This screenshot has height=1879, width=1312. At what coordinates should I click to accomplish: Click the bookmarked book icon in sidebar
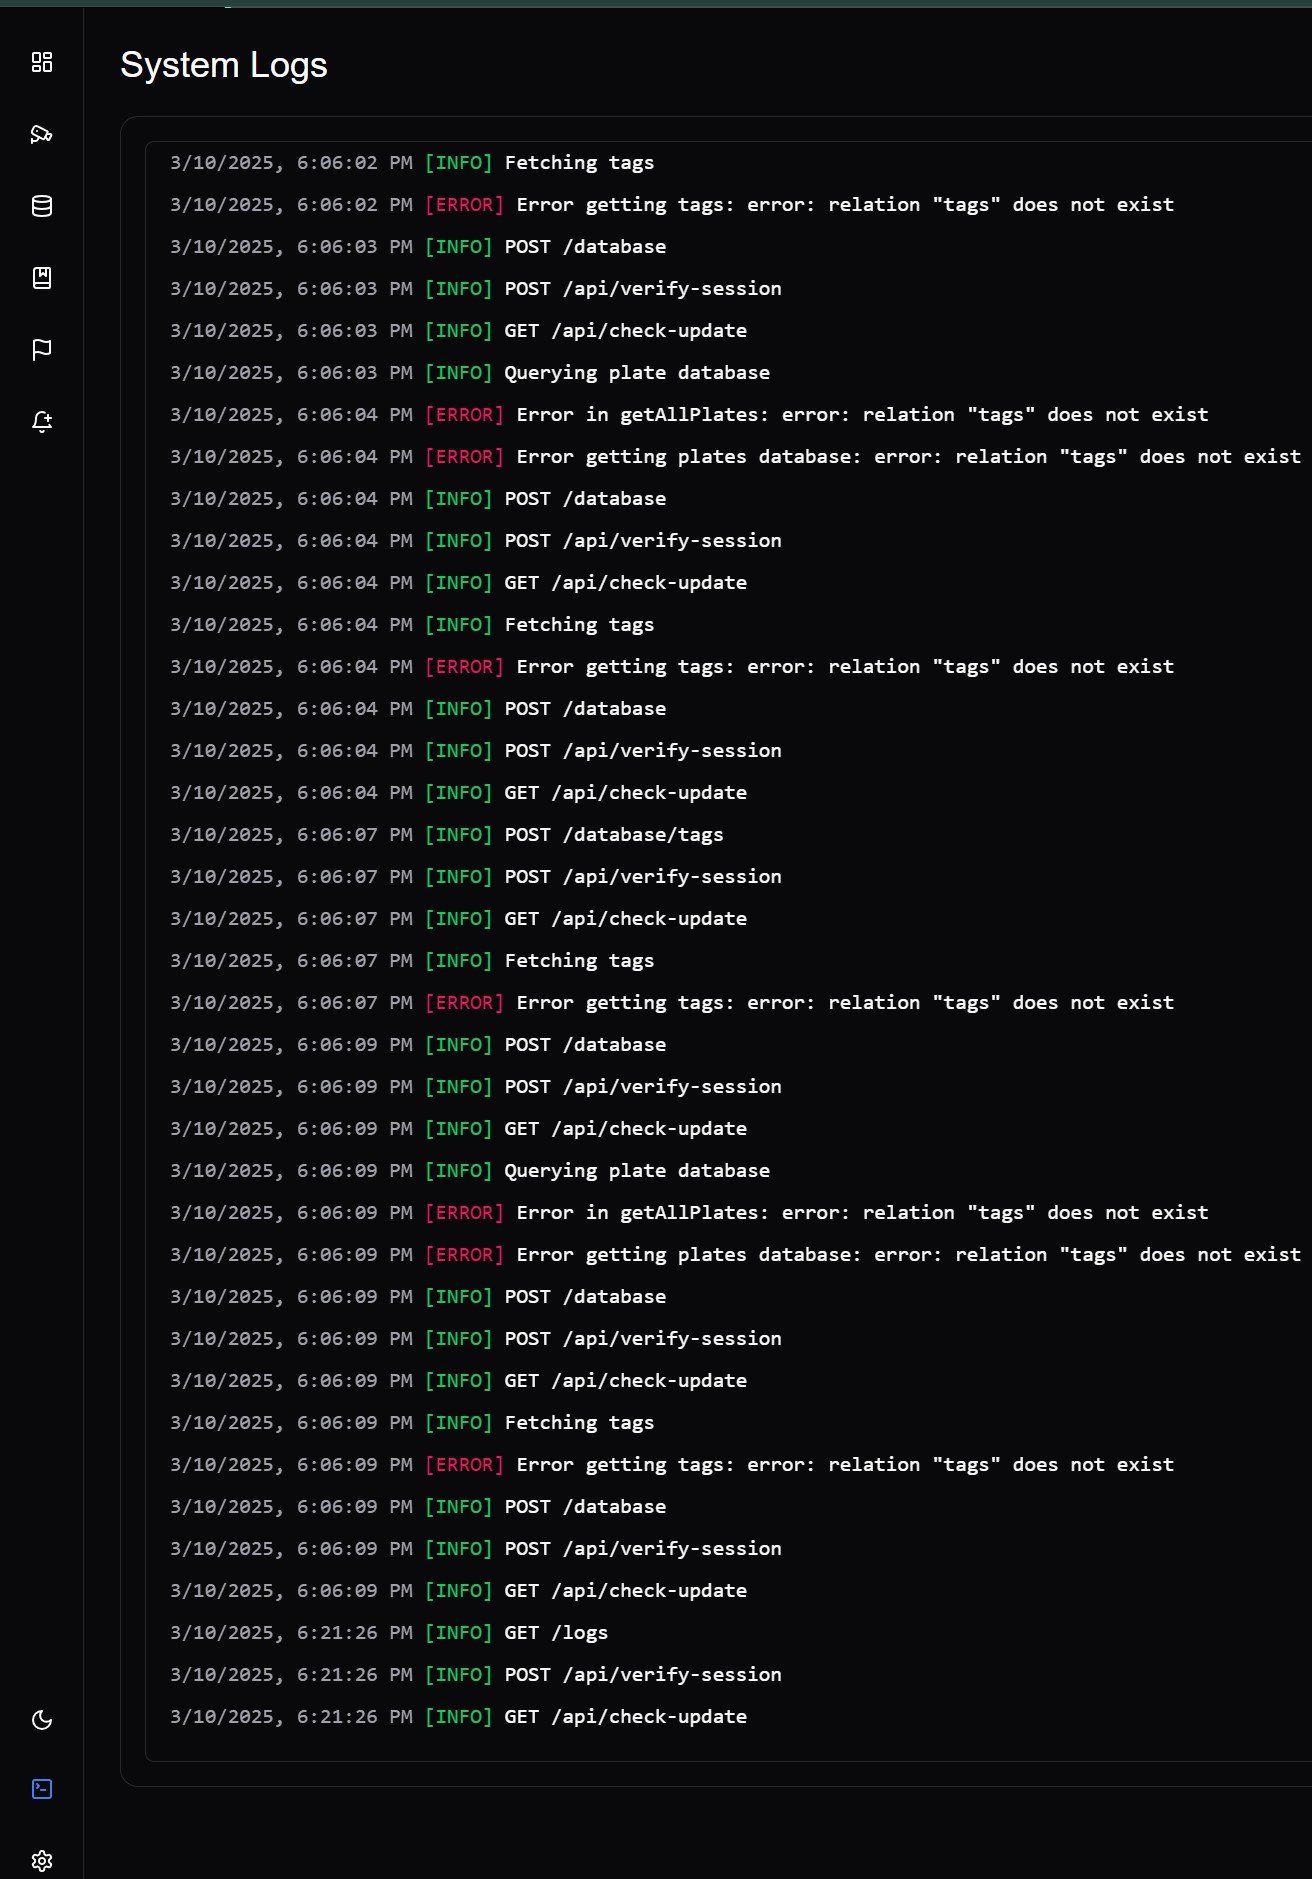click(42, 278)
